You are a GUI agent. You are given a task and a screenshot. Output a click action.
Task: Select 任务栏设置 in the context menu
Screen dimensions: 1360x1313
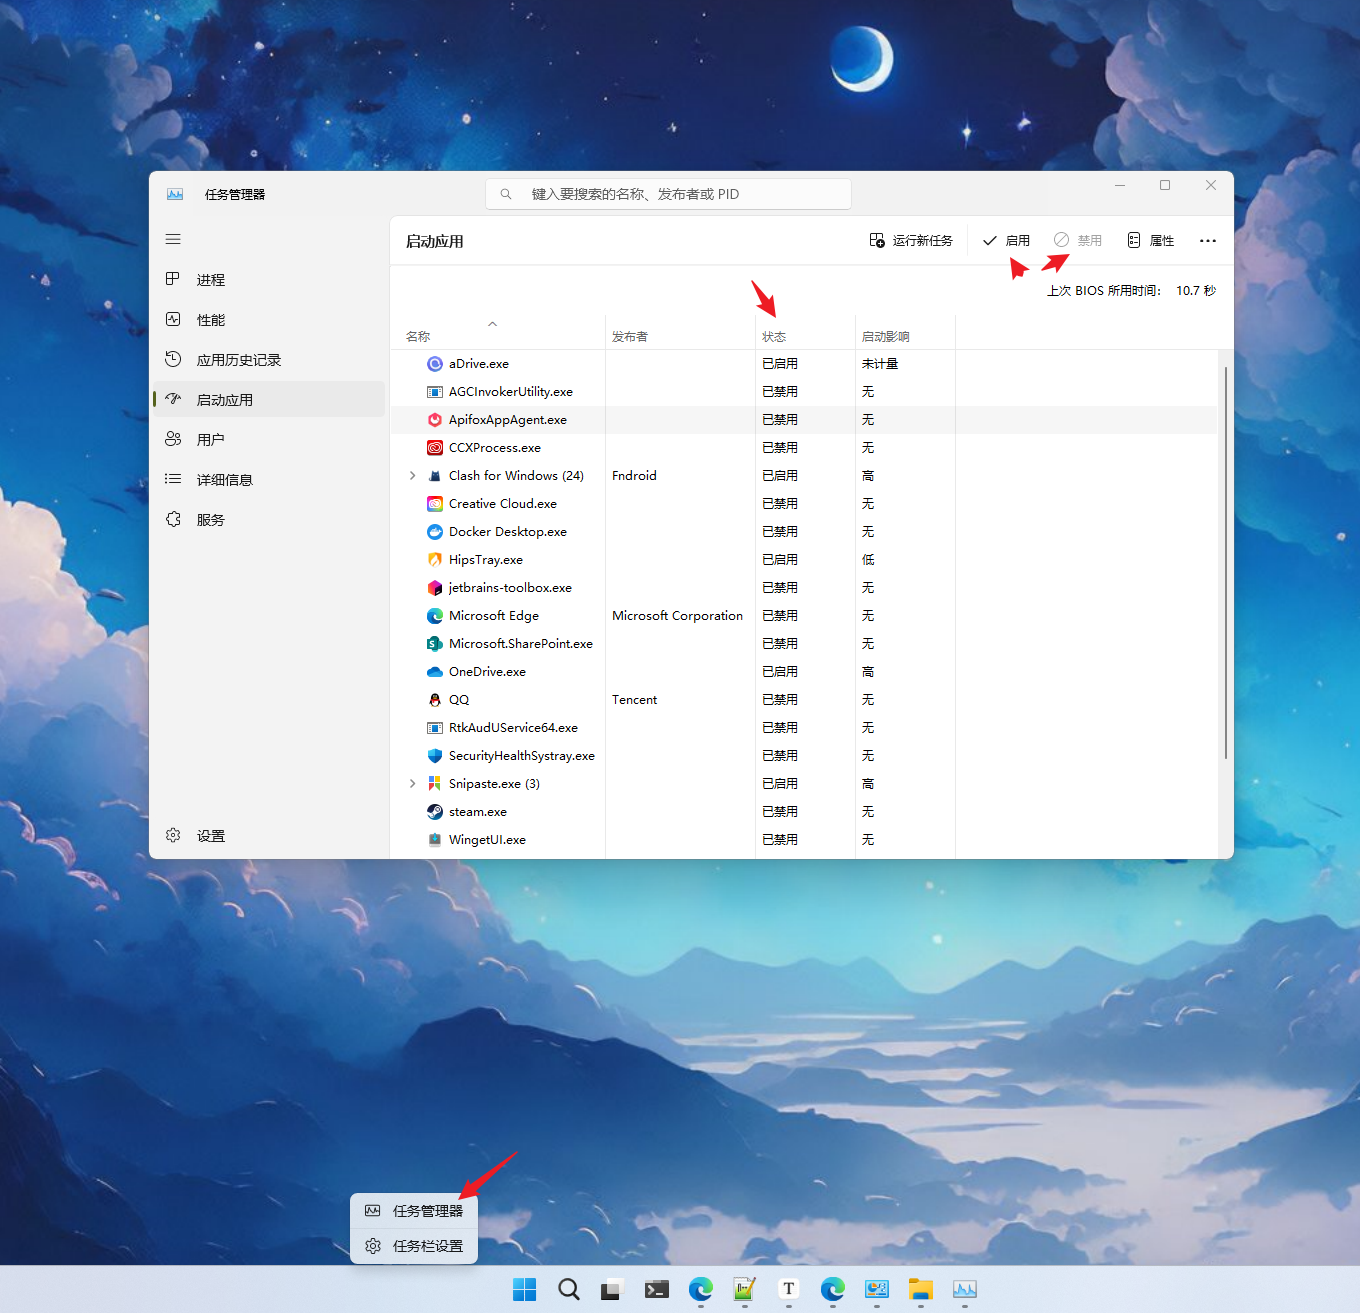tap(427, 1246)
